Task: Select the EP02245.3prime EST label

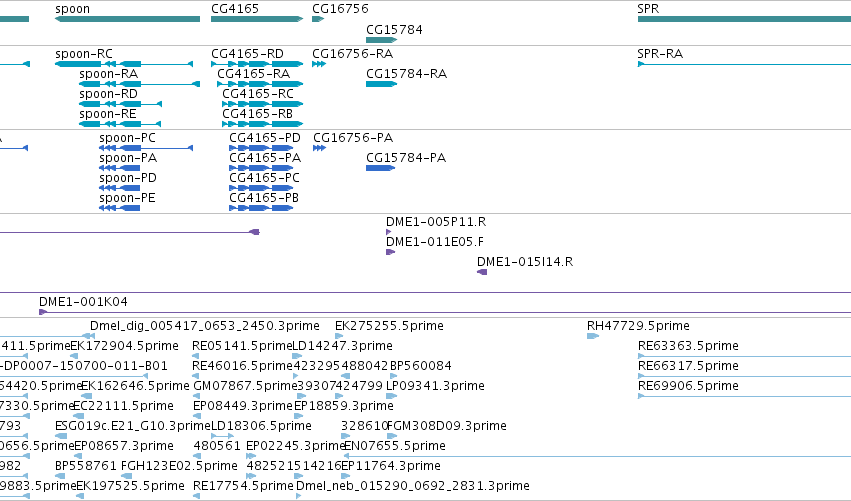Action: [x=296, y=446]
